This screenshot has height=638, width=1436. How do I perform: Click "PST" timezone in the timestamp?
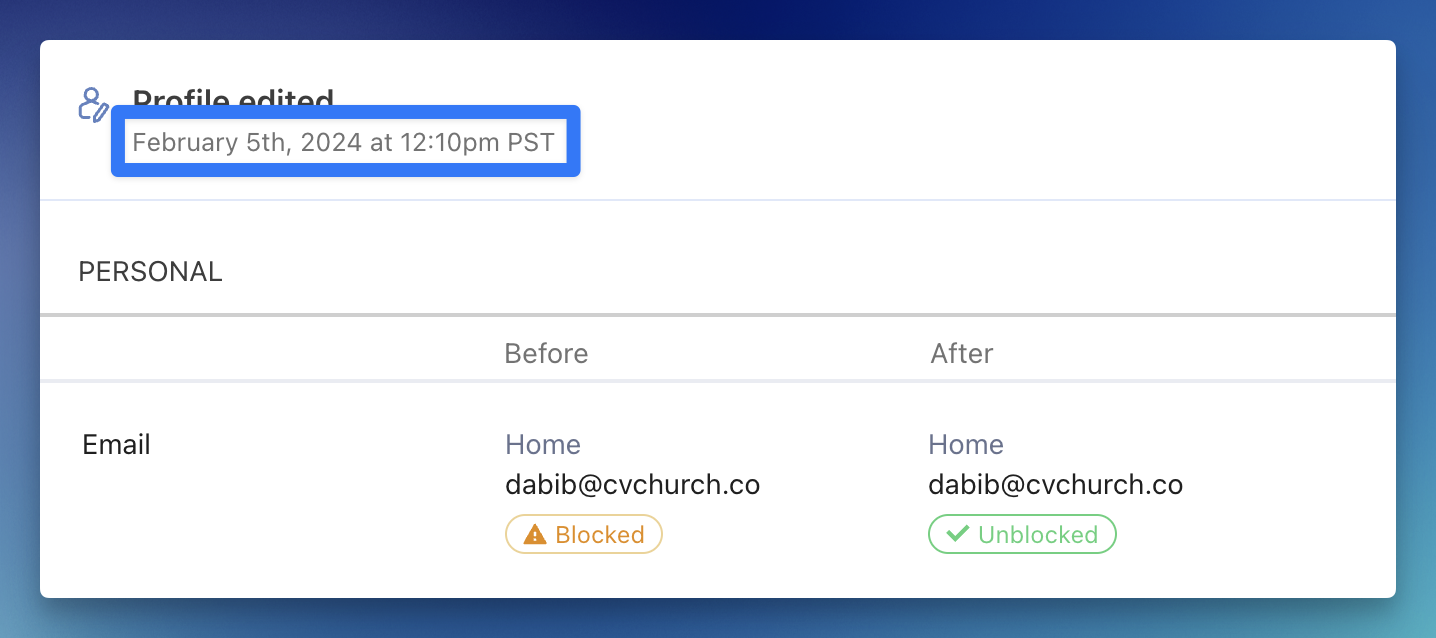tap(531, 142)
